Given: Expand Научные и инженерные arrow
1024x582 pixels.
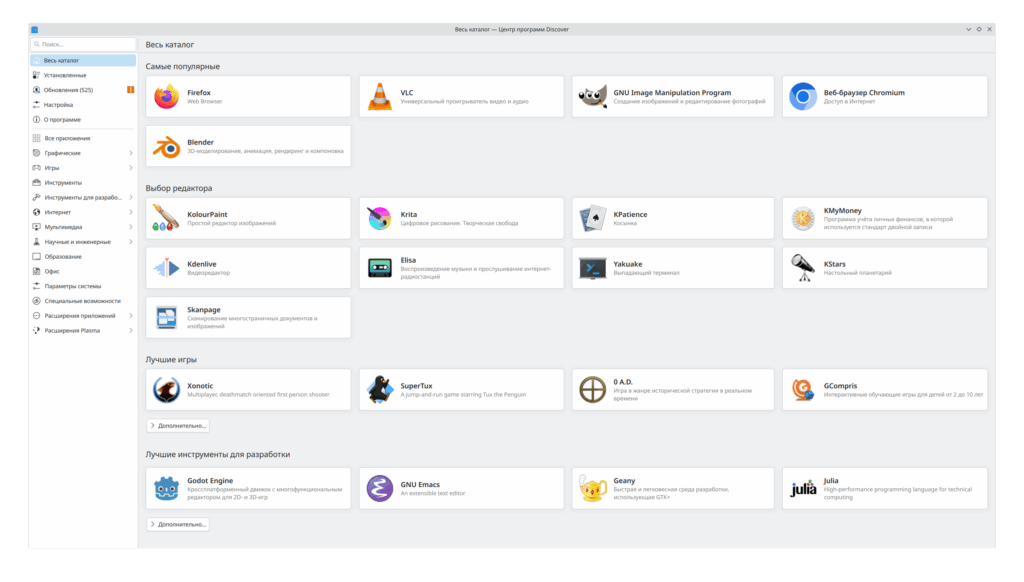Looking at the screenshot, I should pyautogui.click(x=131, y=242).
